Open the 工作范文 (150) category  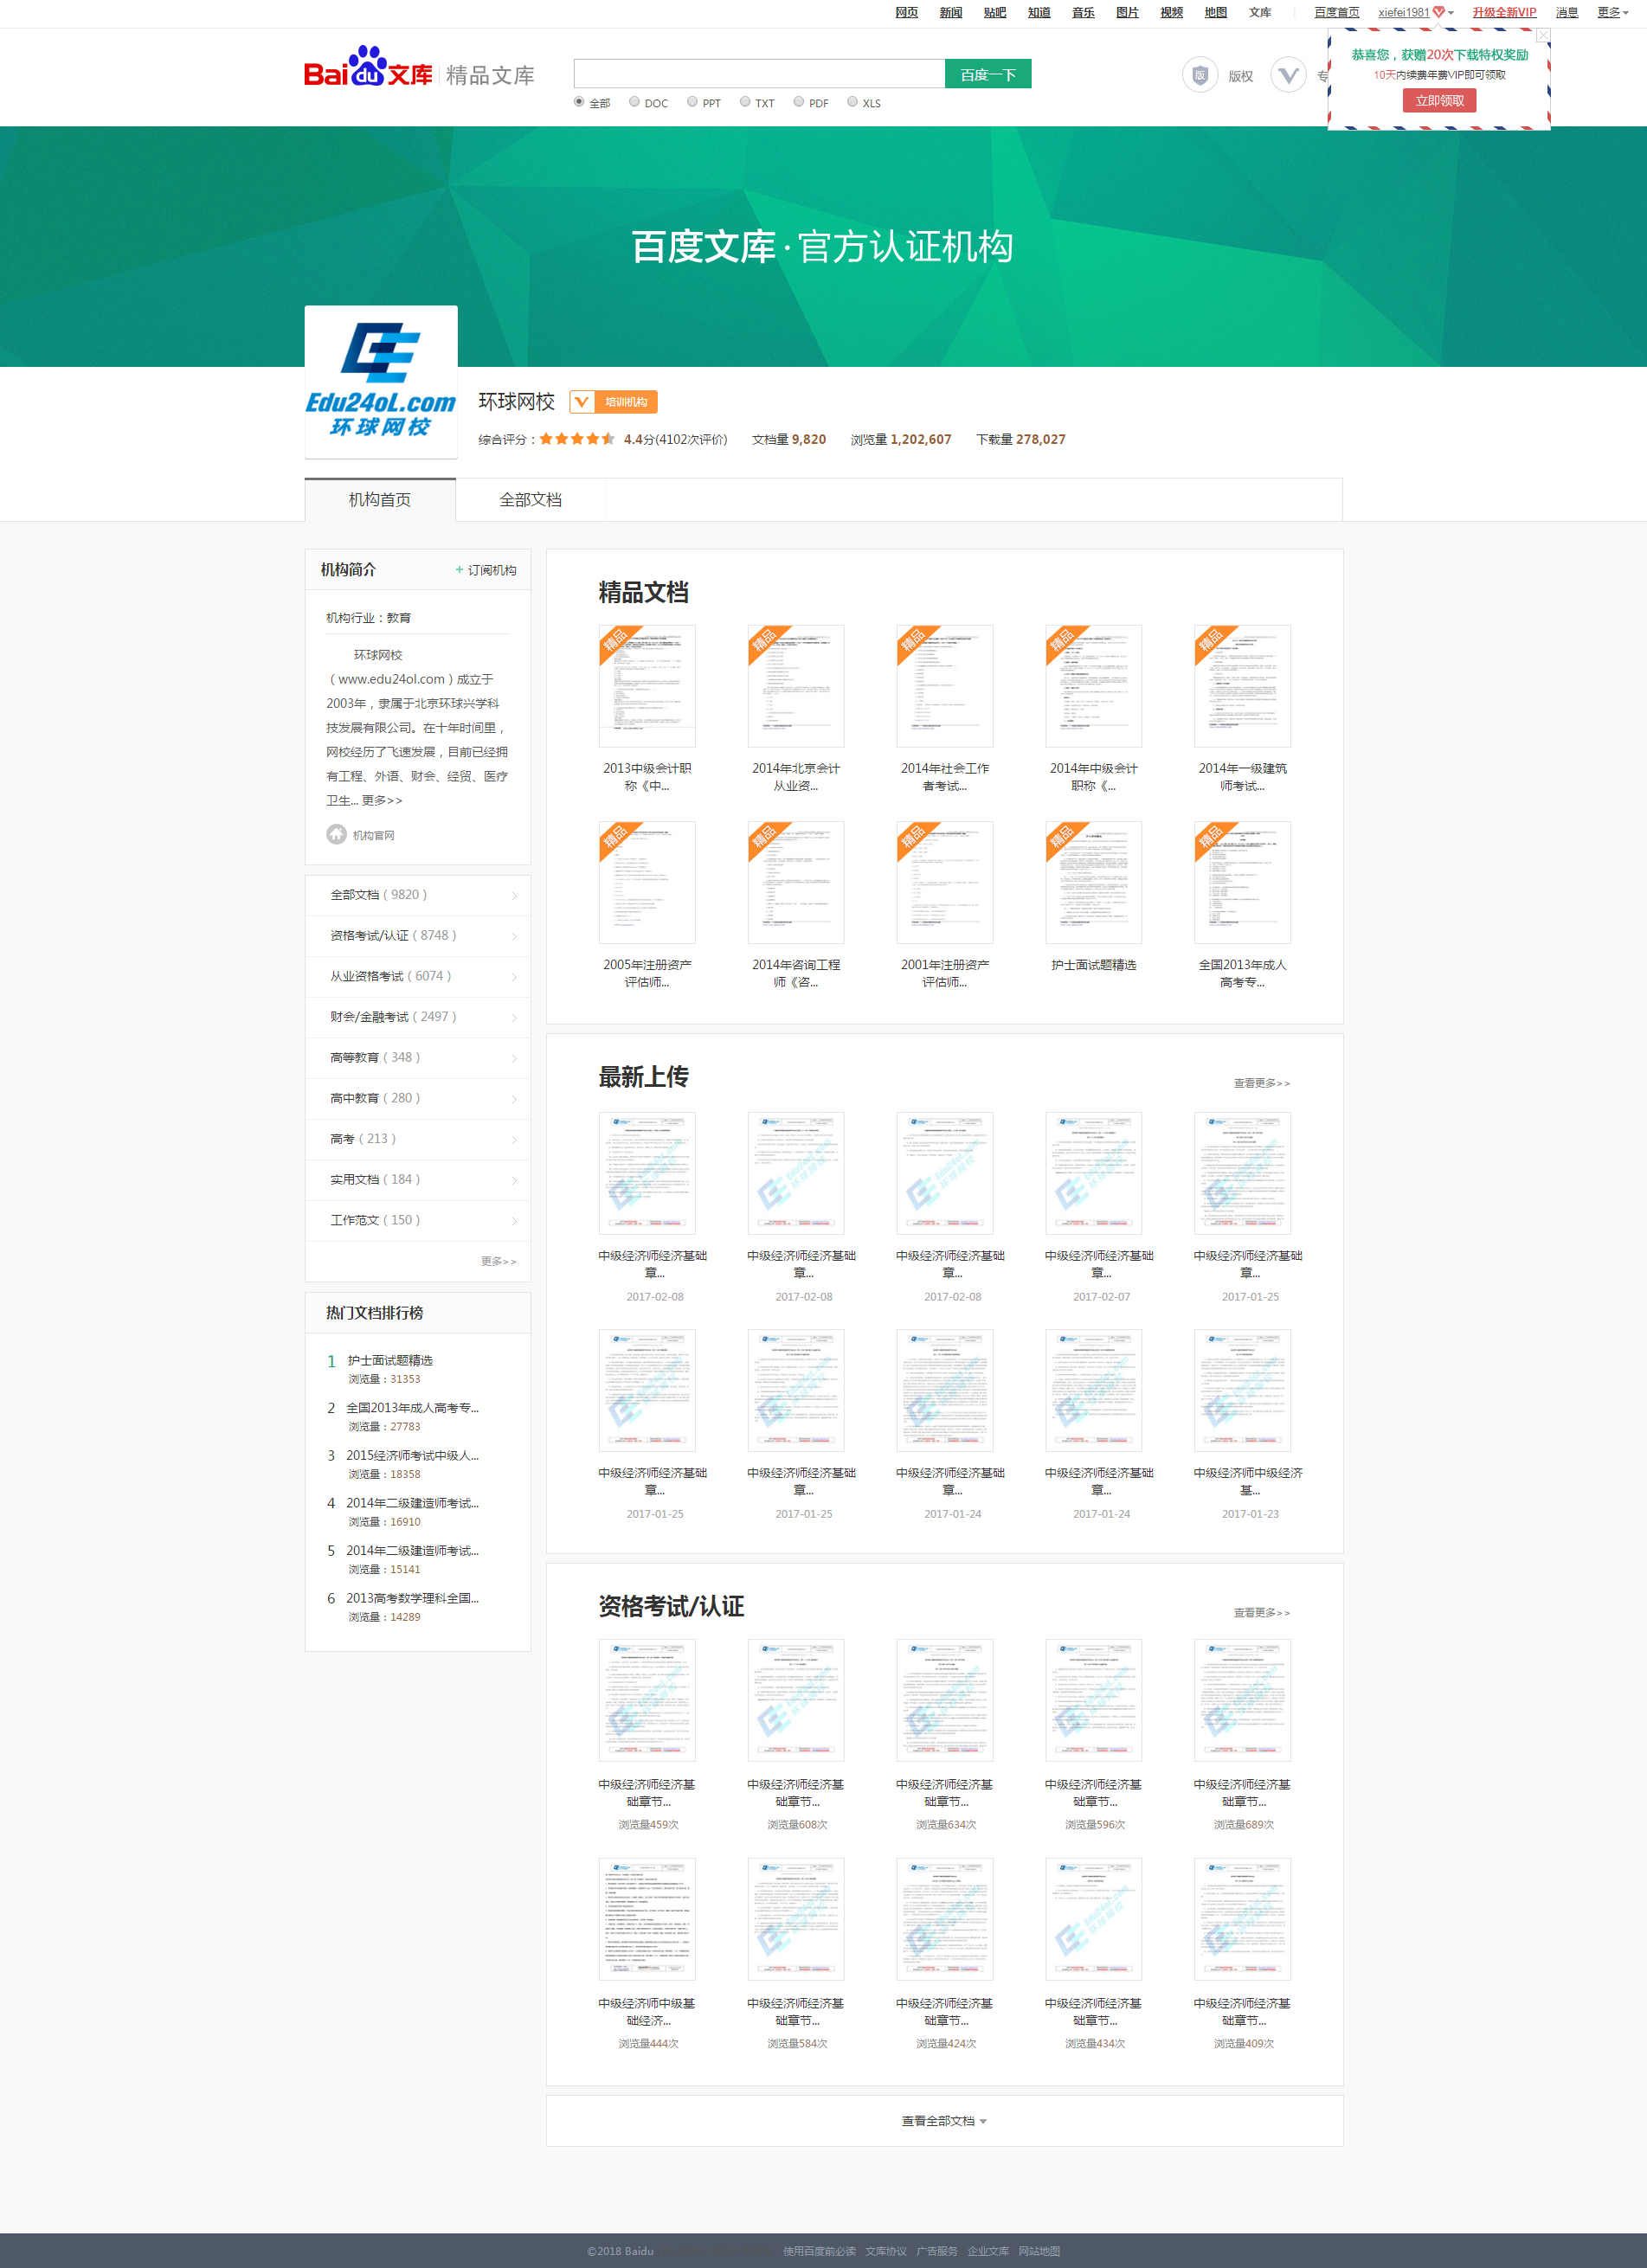click(x=418, y=1220)
